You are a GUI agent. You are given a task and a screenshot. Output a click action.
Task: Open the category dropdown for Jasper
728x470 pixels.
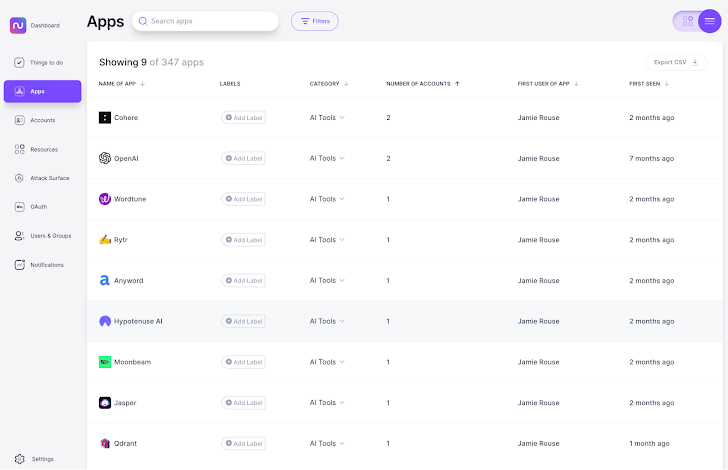tap(327, 403)
